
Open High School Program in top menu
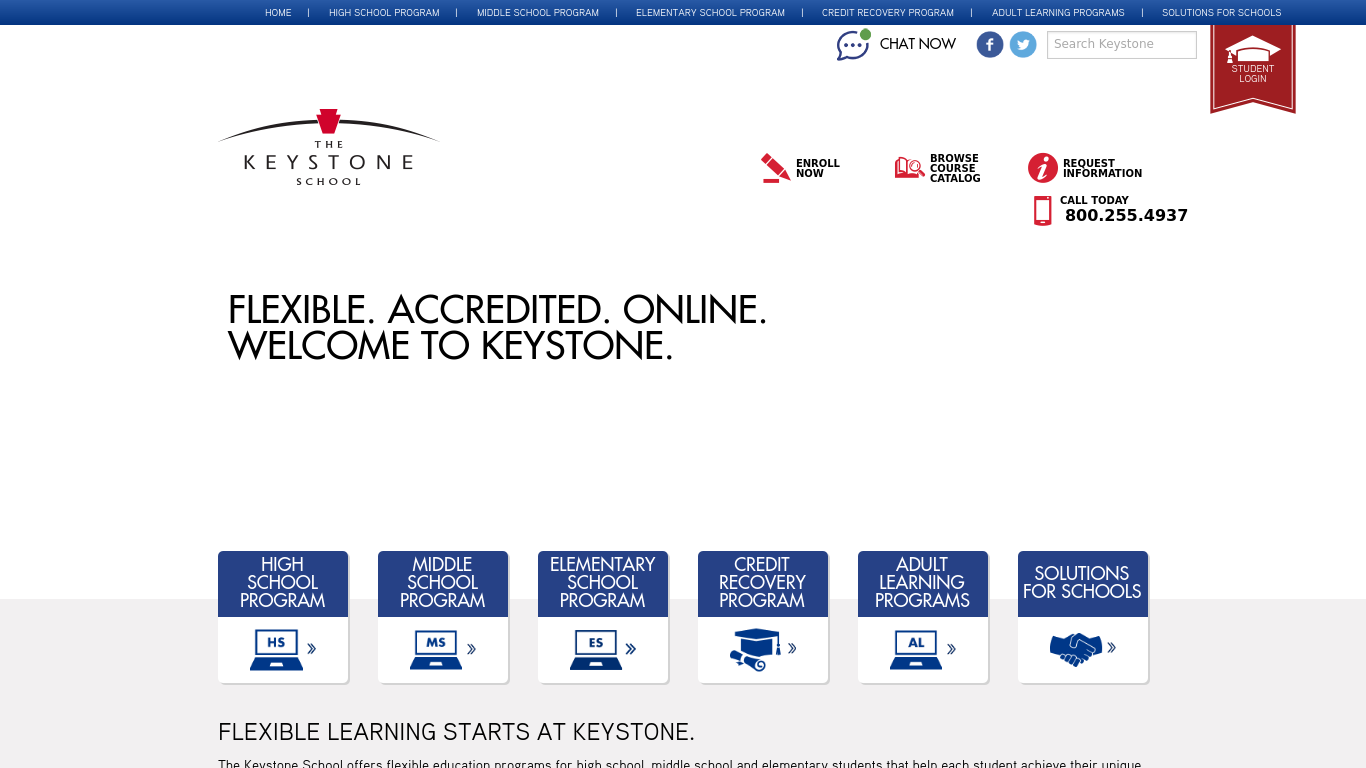(384, 13)
